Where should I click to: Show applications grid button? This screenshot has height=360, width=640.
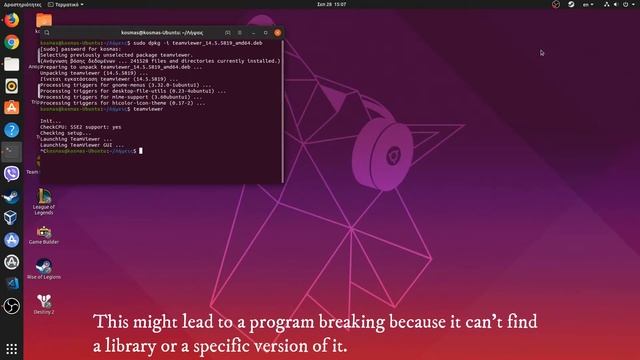11,349
